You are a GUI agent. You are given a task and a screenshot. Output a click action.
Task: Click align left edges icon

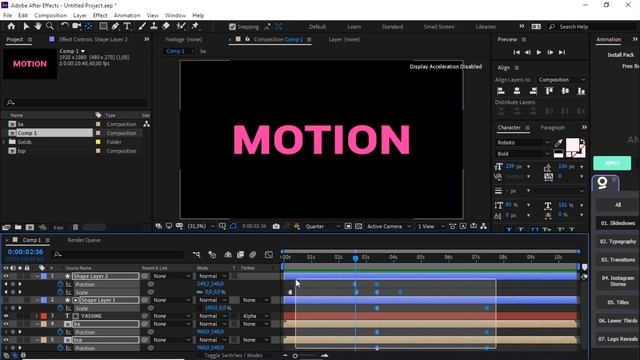pyautogui.click(x=501, y=91)
